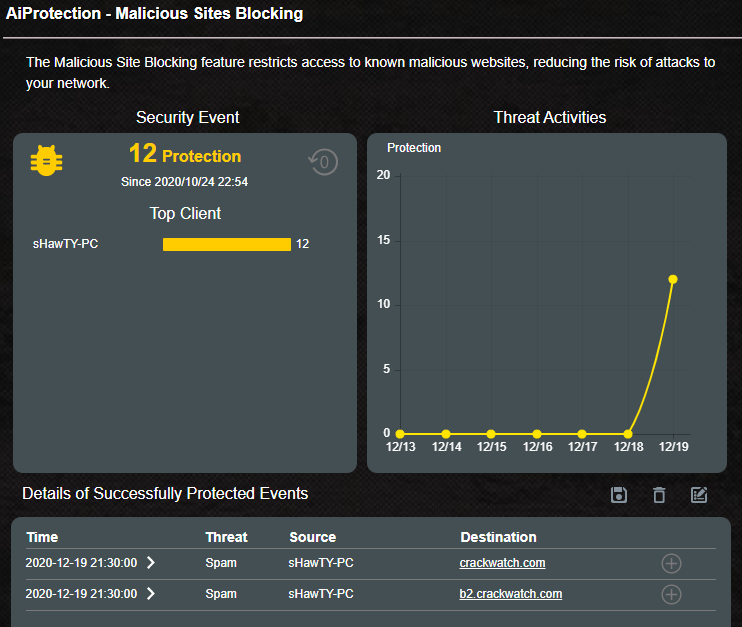Image resolution: width=742 pixels, height=627 pixels.
Task: Click plus icon next to b2.crackwatch.com
Action: [x=672, y=595]
